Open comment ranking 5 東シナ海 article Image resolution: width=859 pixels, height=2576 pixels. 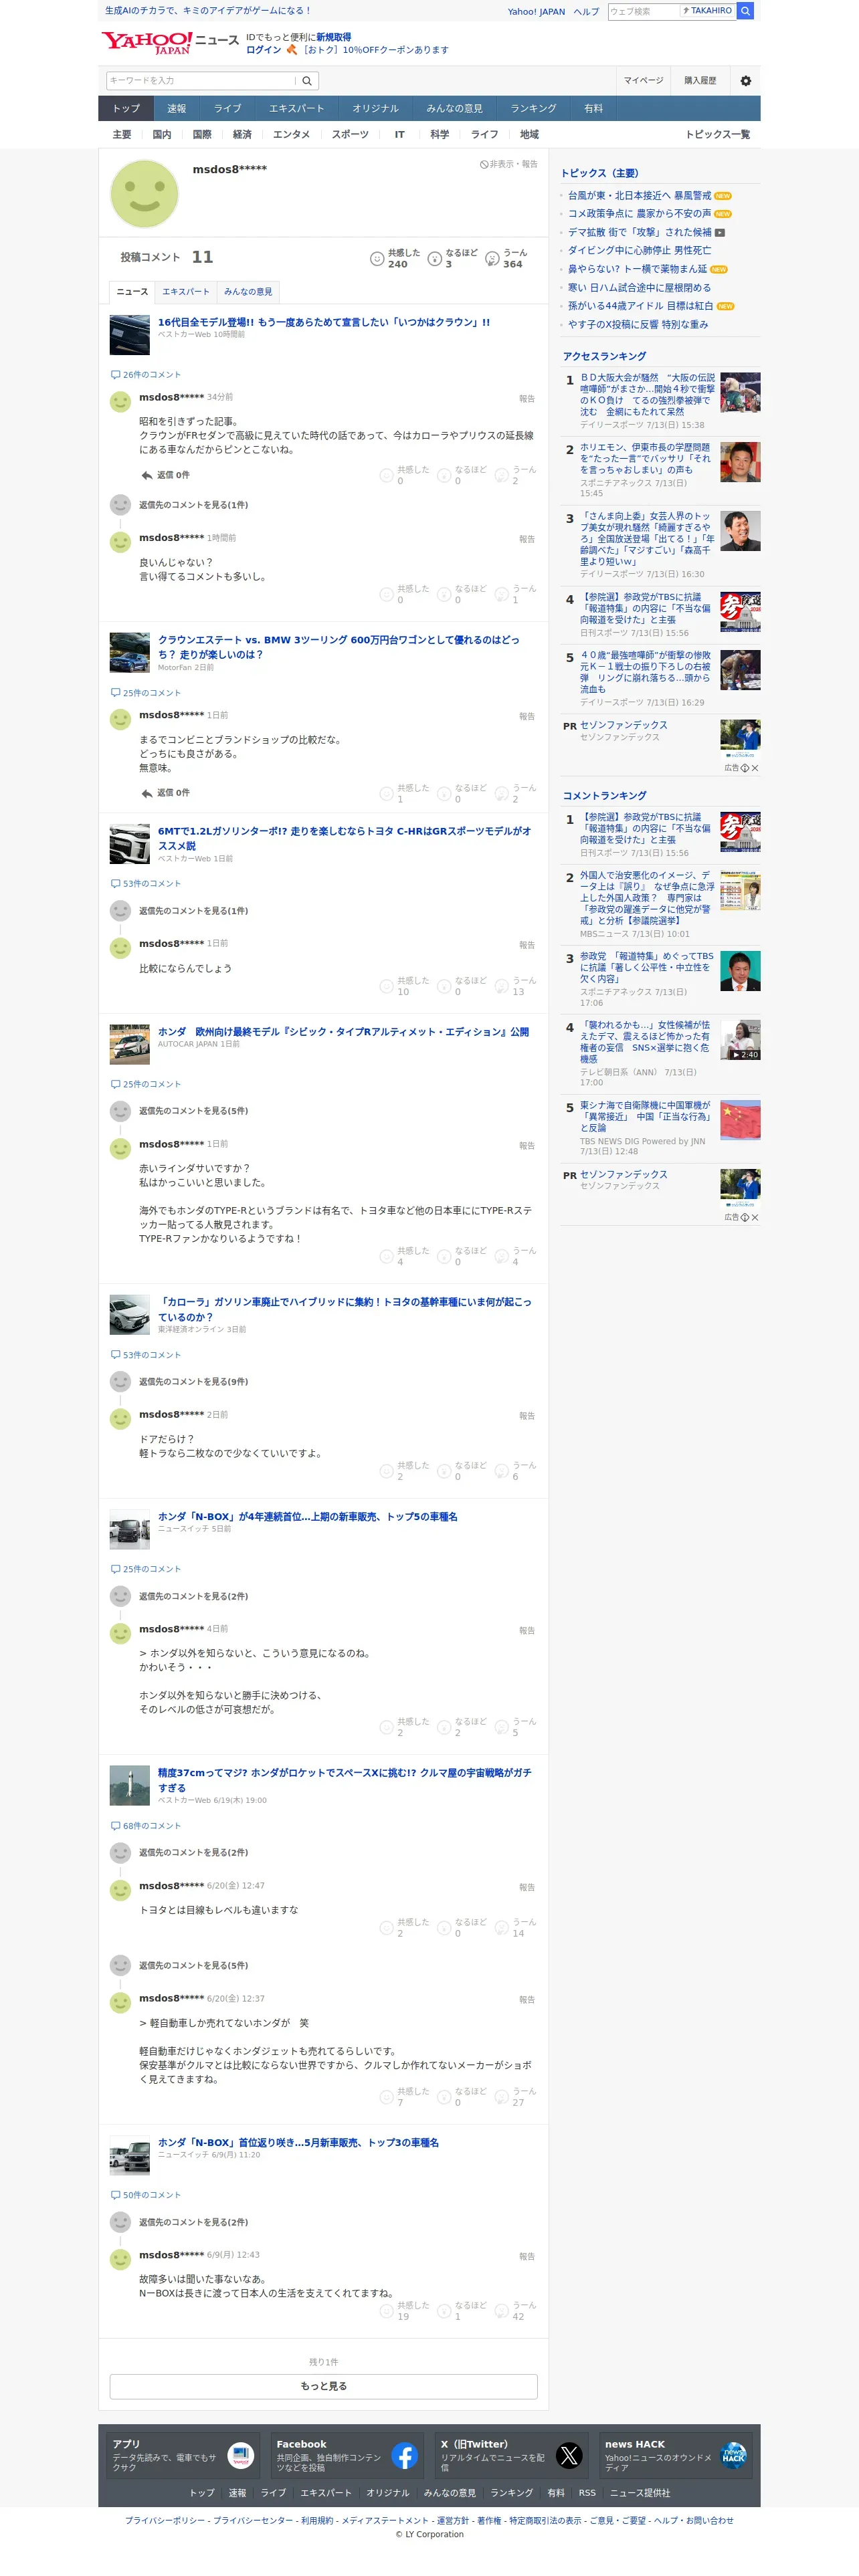click(x=646, y=1117)
